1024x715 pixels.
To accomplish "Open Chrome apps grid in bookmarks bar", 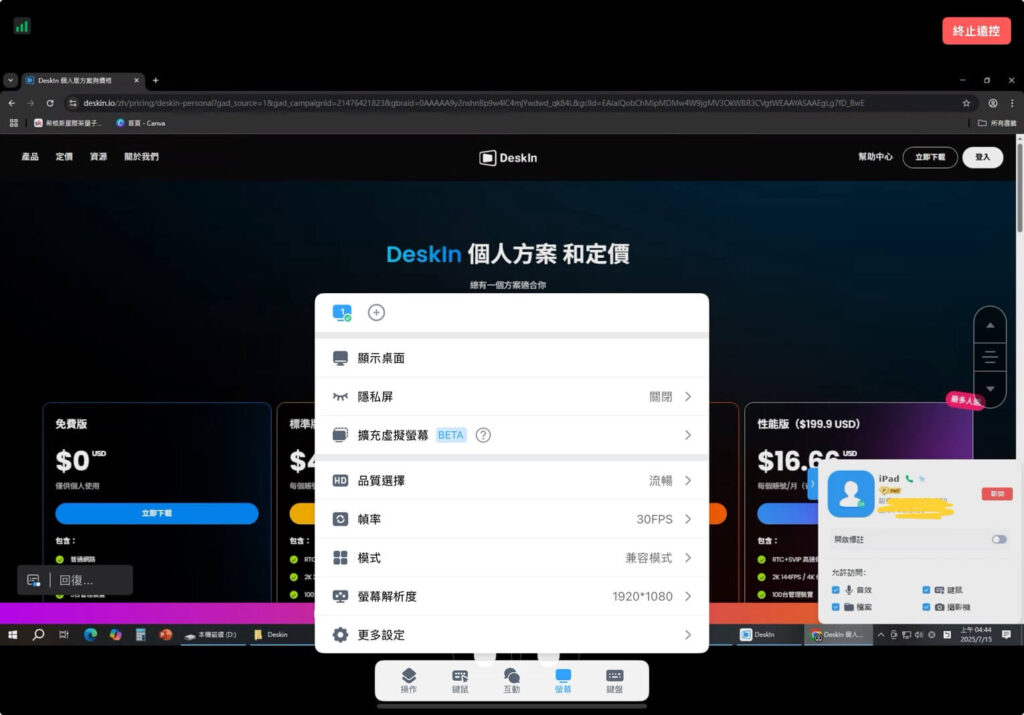I will pos(14,123).
